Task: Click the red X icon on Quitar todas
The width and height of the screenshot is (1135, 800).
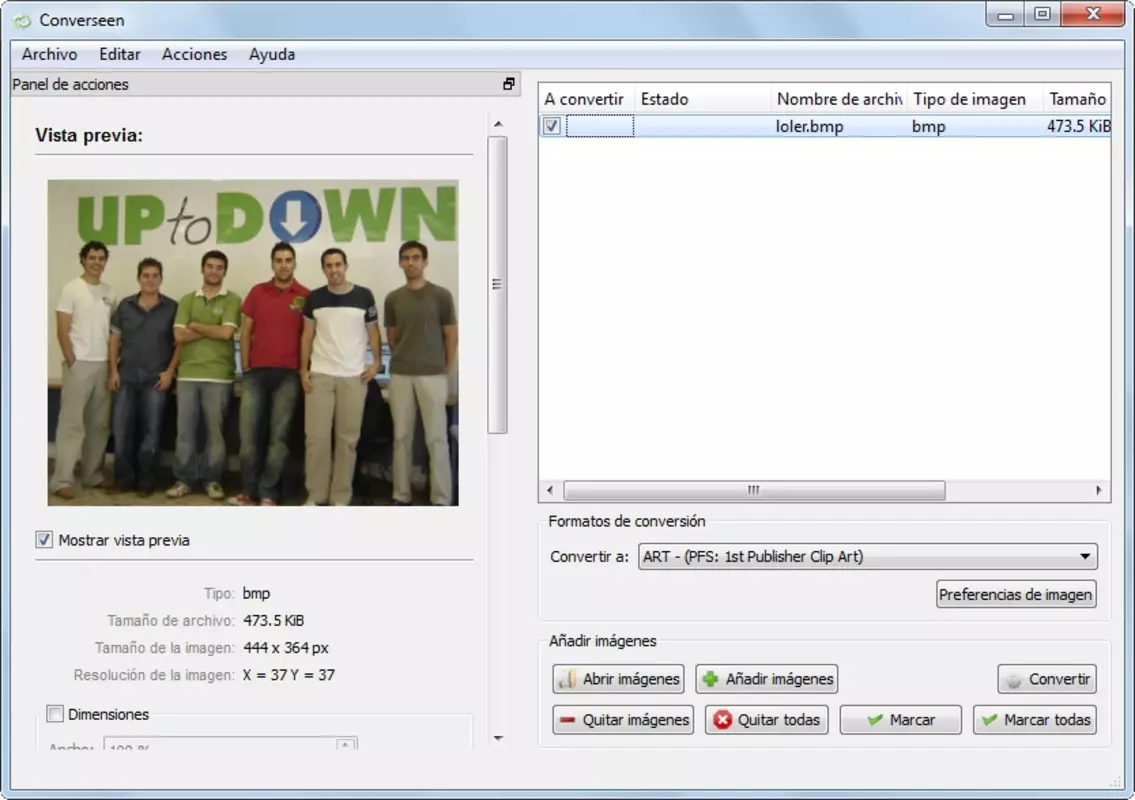Action: click(x=722, y=720)
